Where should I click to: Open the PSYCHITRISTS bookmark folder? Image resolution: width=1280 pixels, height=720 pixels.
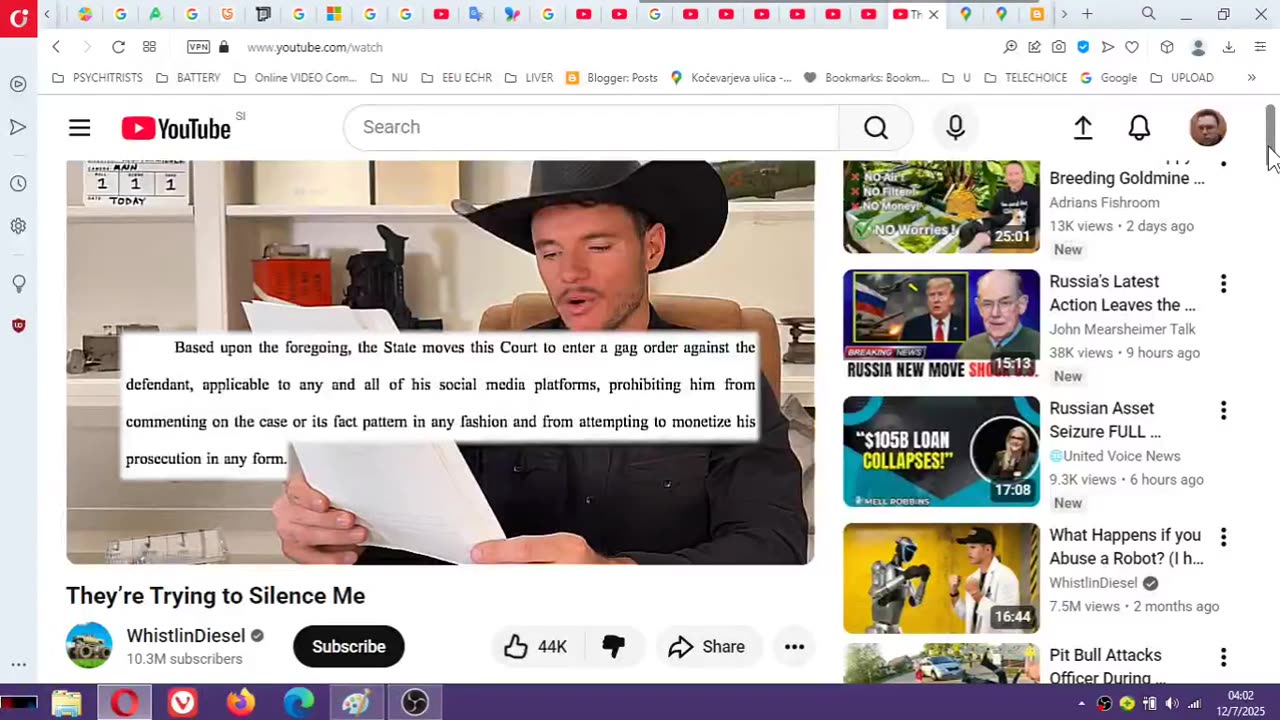(x=97, y=77)
